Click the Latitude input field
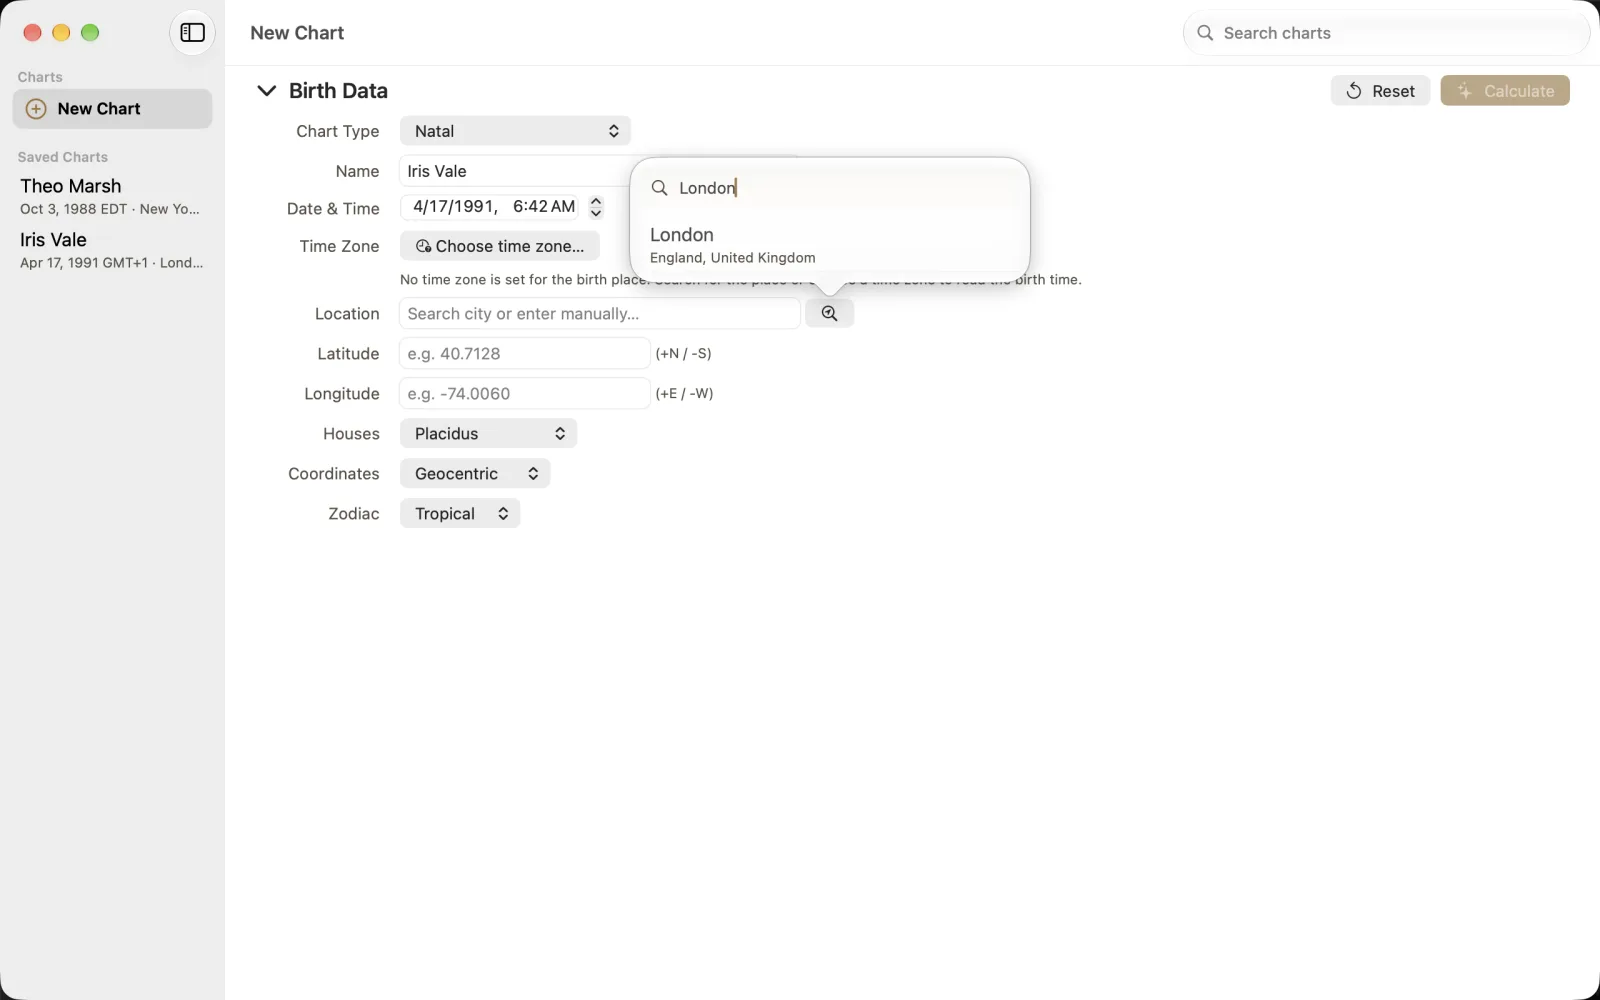The height and width of the screenshot is (1000, 1600). click(525, 353)
